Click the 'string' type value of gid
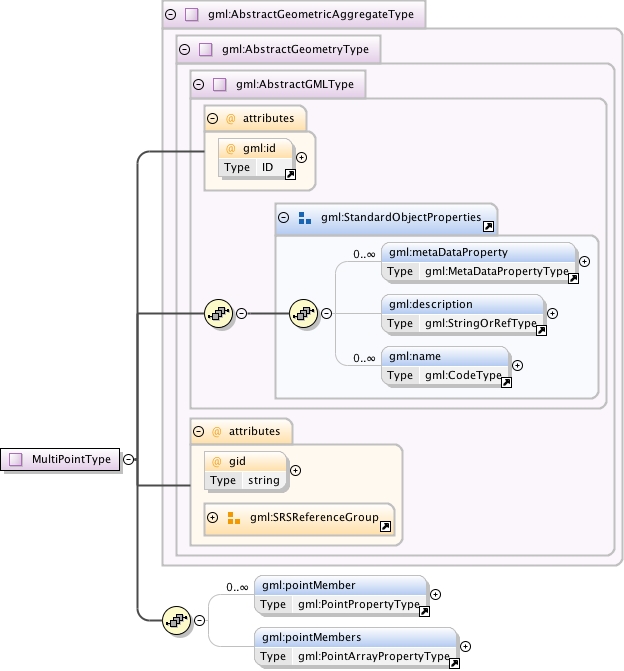Screen dimensions: 624x671 point(264,481)
